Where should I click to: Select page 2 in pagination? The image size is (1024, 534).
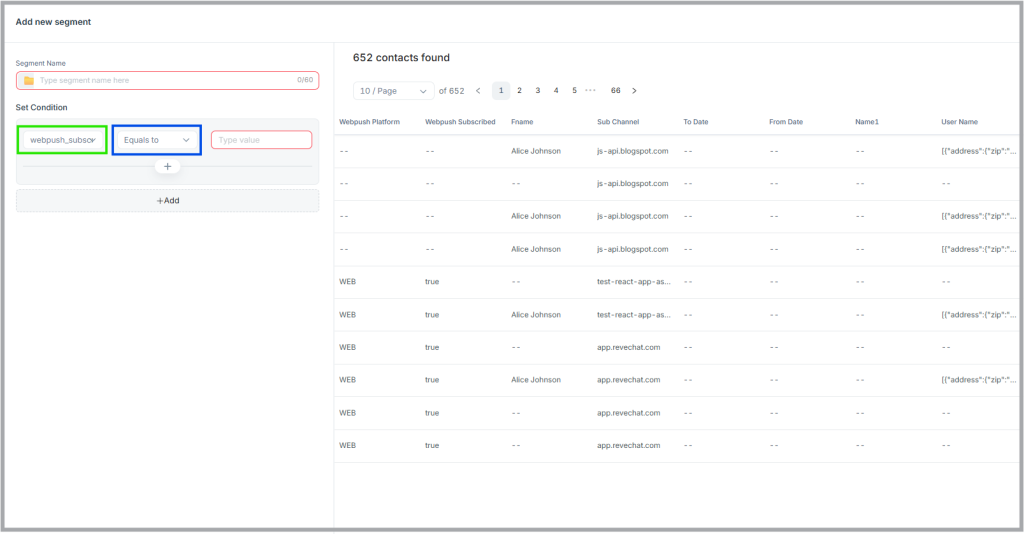(x=519, y=91)
